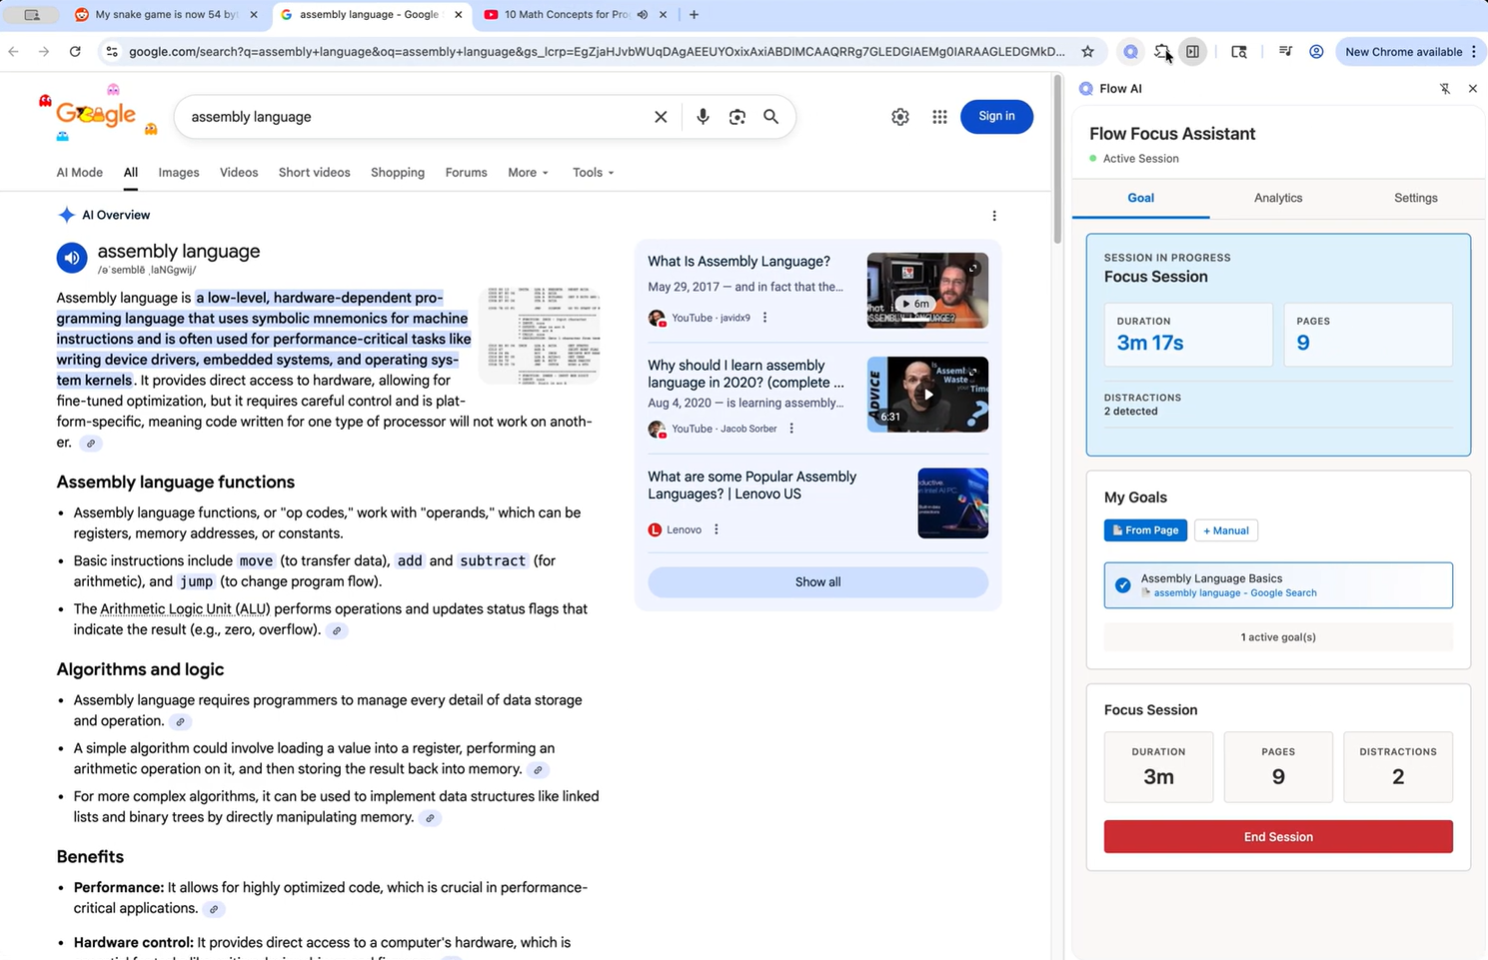The height and width of the screenshot is (960, 1488).
Task: Open the Short videos filter
Action: (314, 173)
